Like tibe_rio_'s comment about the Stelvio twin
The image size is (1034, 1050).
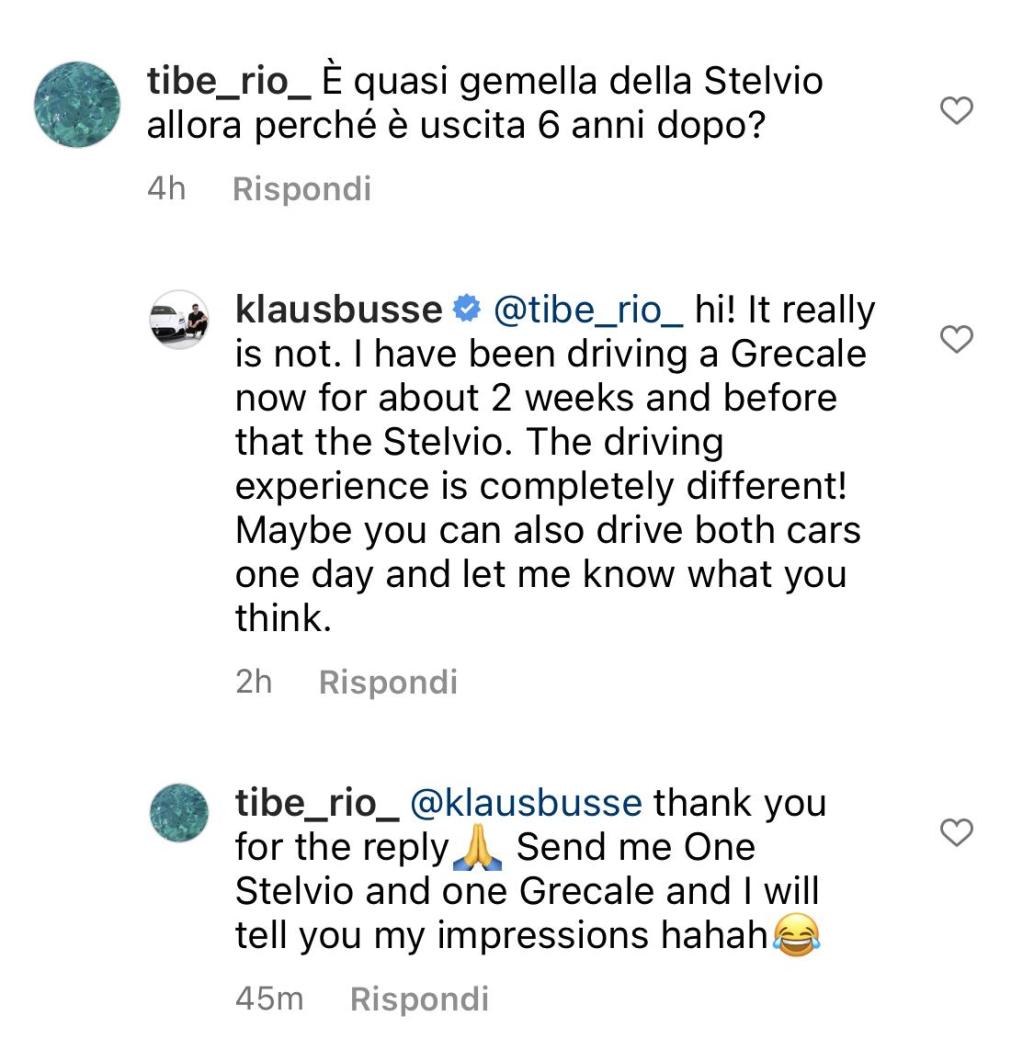pyautogui.click(x=958, y=111)
